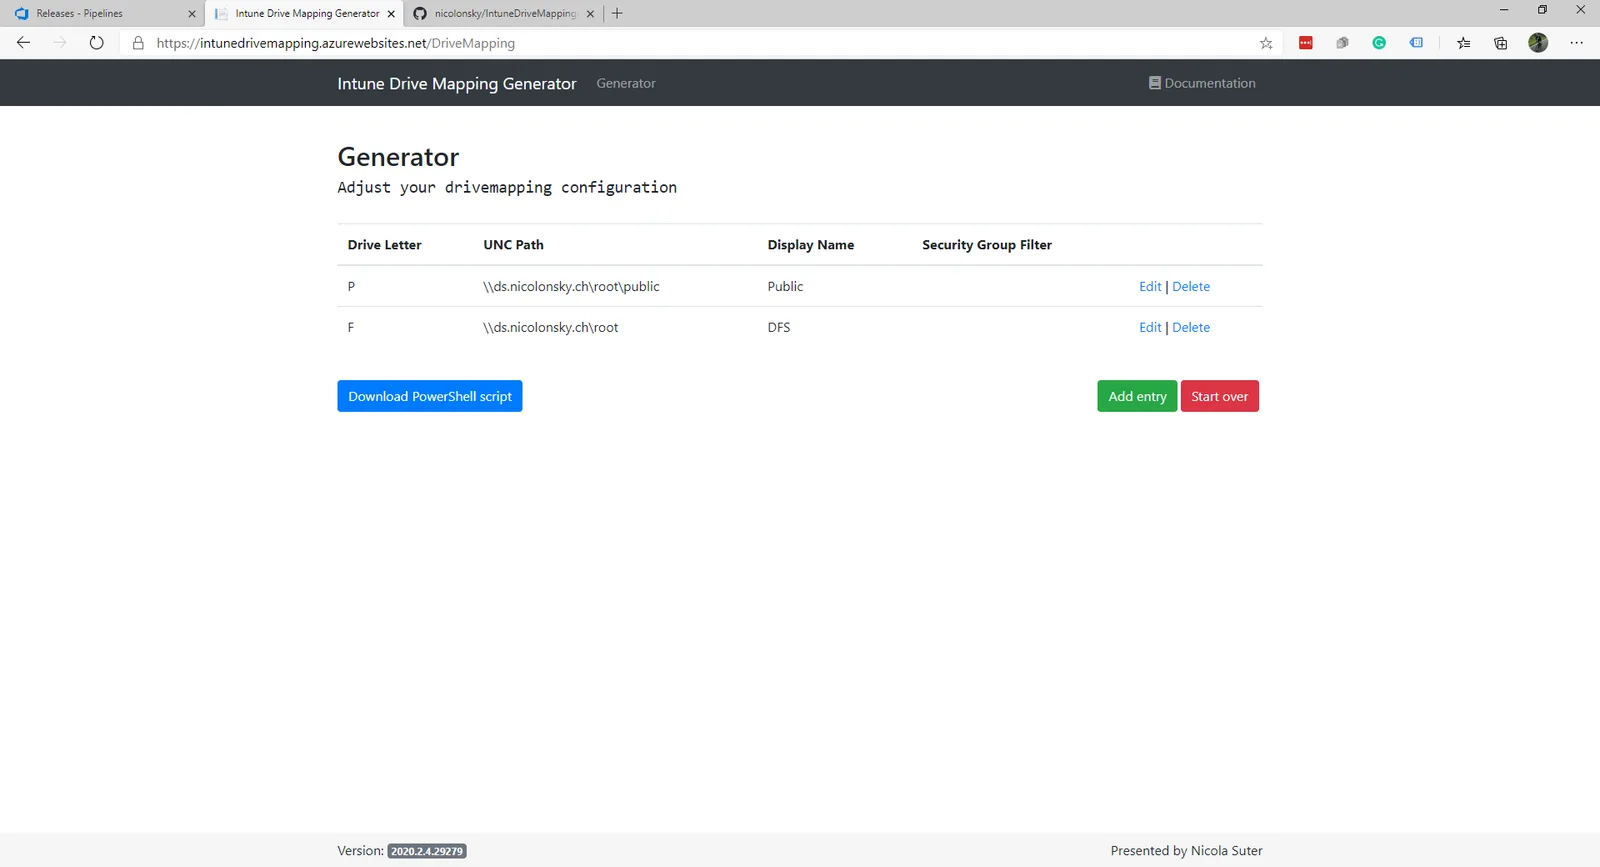The image size is (1600, 867).
Task: Click Presented by Nicola Suter footer text
Action: 1186,851
